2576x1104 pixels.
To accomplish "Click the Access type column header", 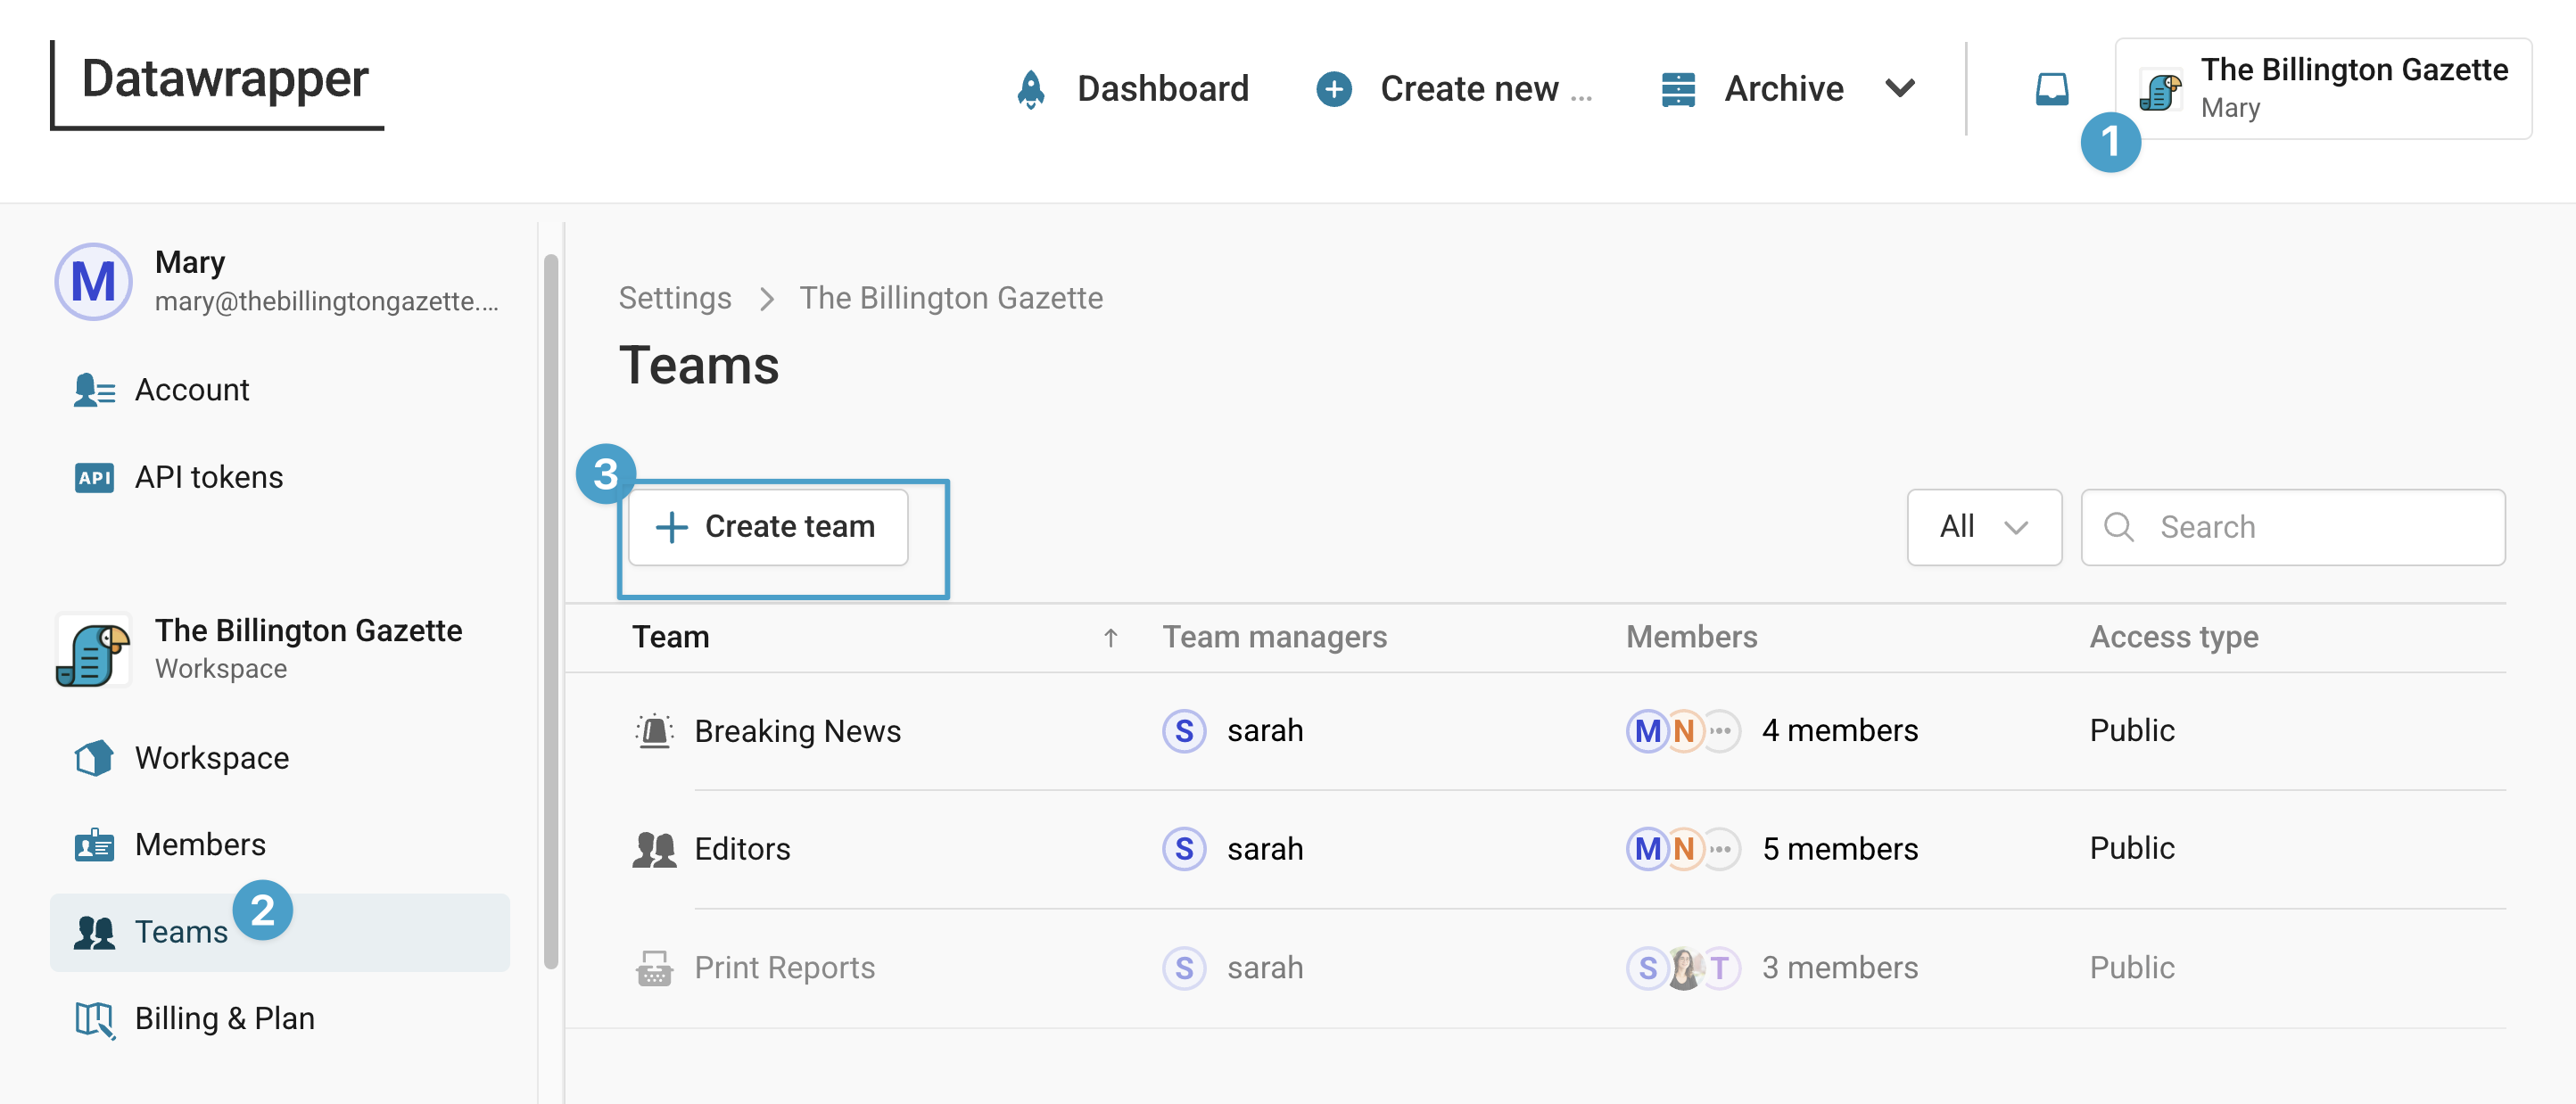I will tap(2174, 637).
